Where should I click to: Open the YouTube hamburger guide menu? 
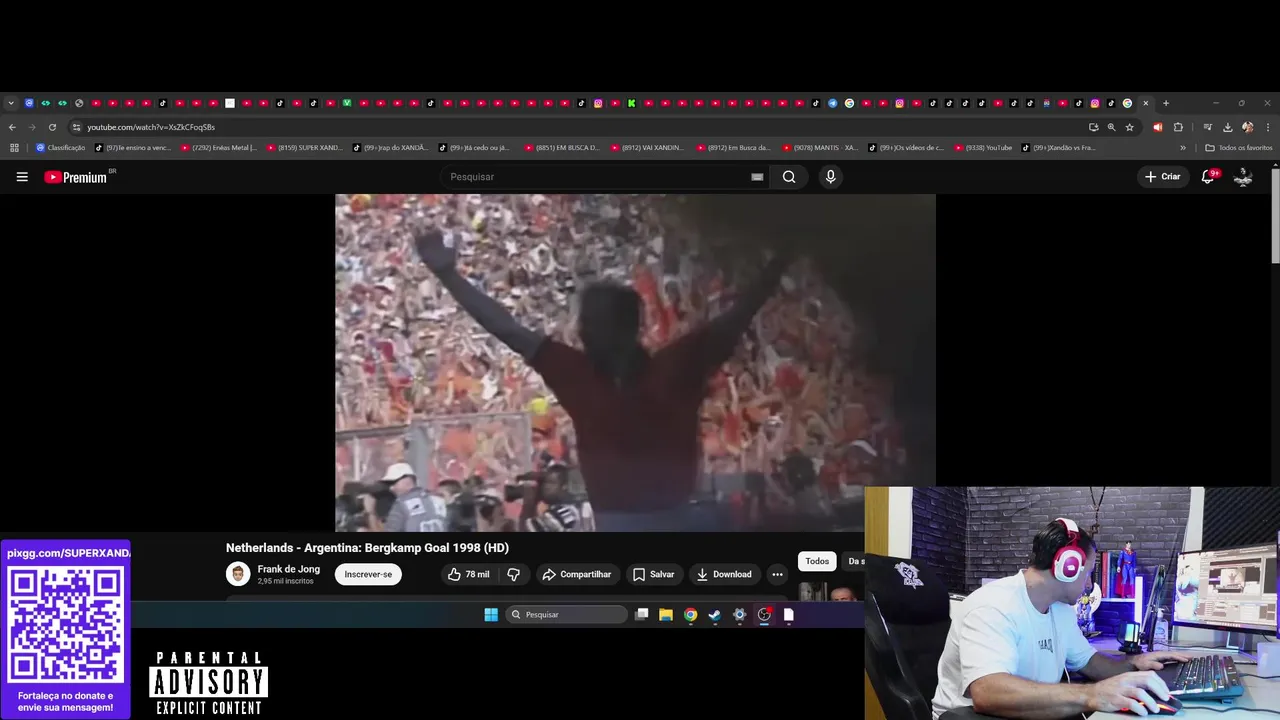pyautogui.click(x=22, y=177)
